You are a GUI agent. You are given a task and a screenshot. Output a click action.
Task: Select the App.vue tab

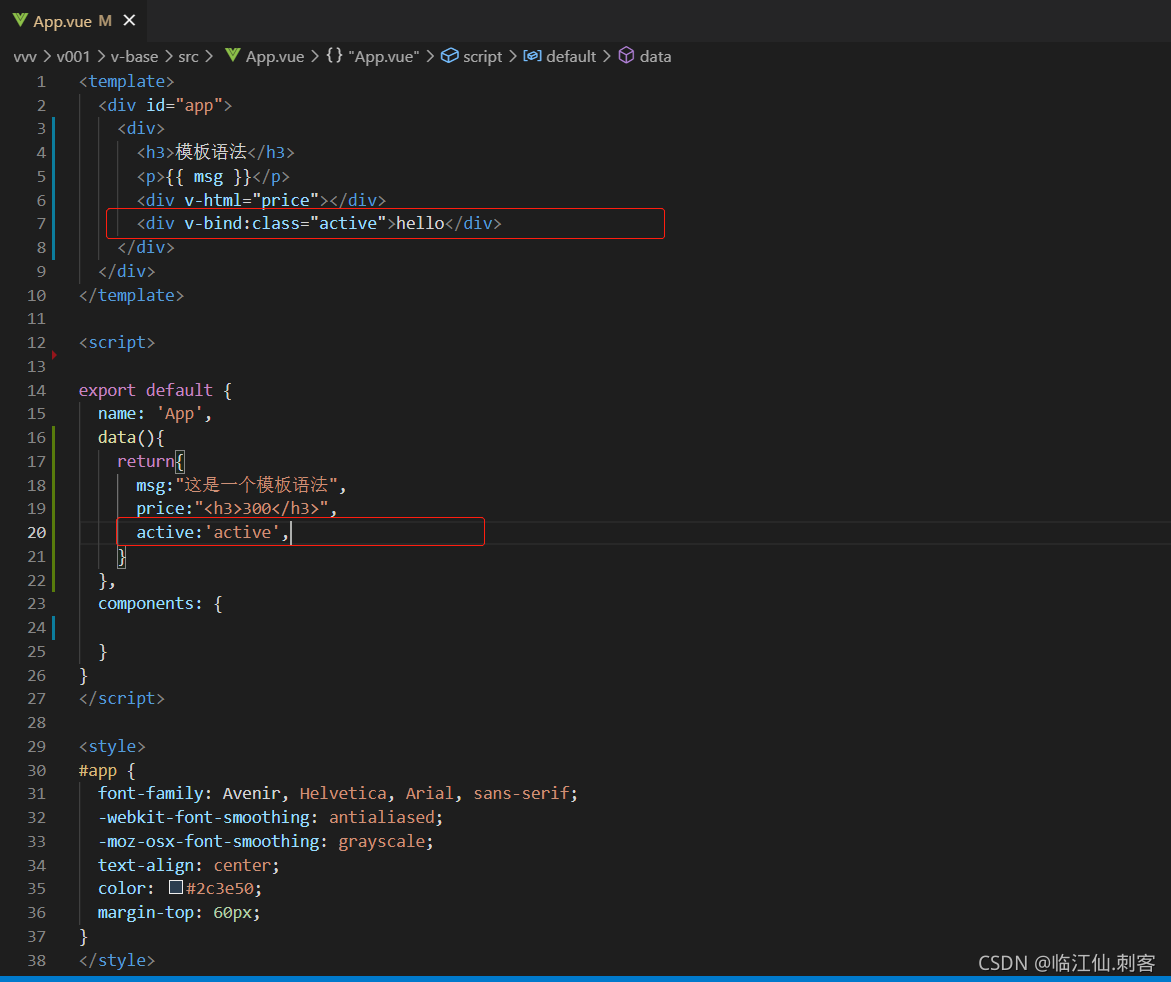click(x=73, y=21)
